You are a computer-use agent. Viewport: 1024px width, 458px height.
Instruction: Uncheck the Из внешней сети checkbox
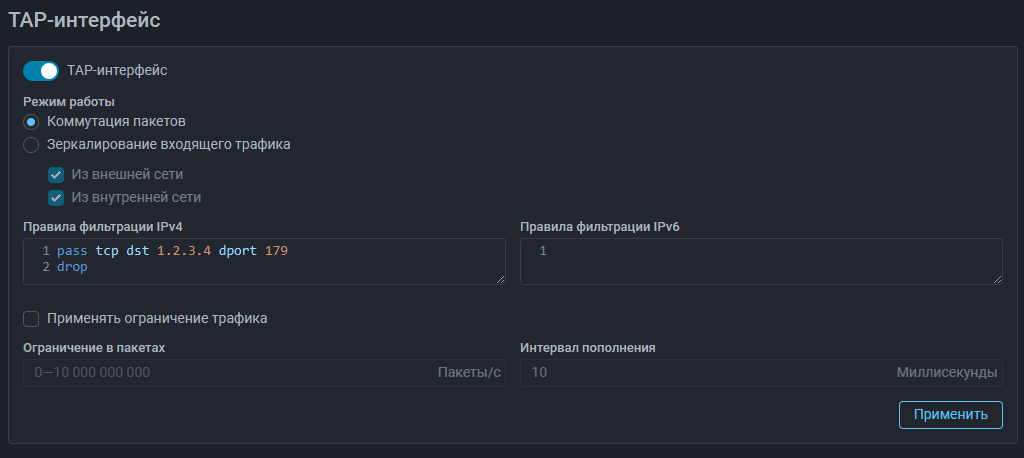click(56, 174)
